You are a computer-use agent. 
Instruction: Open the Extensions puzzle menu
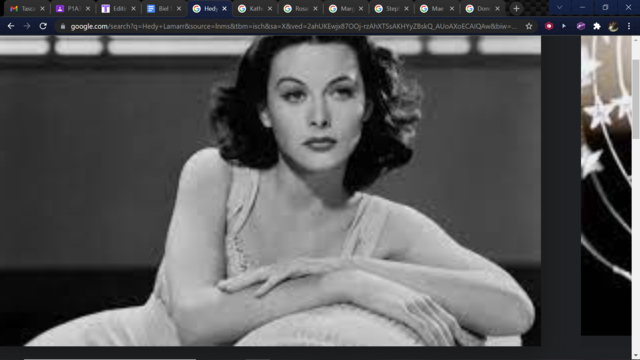[597, 26]
